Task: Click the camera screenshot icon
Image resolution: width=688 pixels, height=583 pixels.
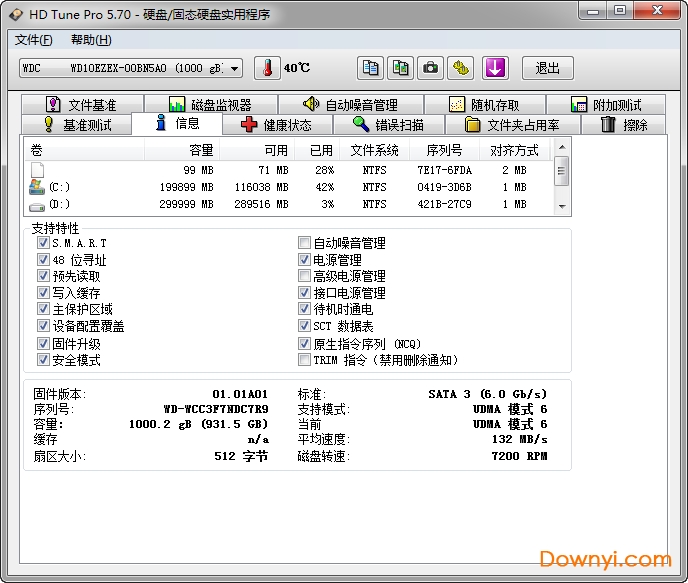Action: 431,68
